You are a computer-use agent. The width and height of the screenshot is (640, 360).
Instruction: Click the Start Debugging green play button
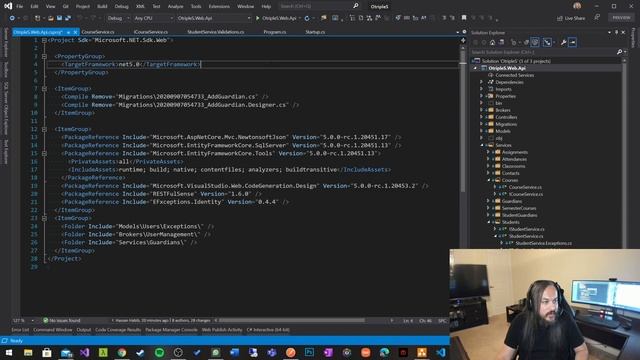coord(258,18)
